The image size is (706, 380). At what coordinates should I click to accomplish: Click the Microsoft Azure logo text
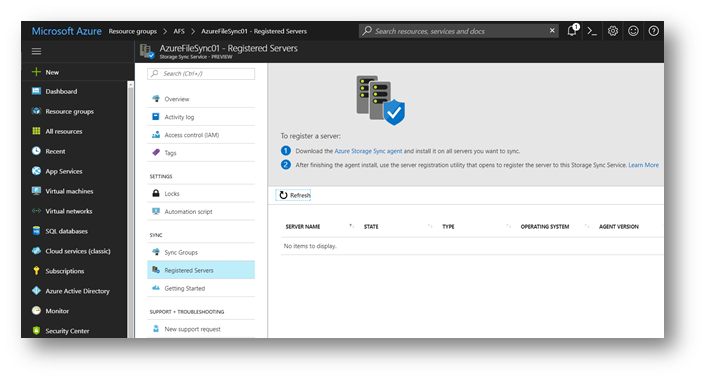pos(66,31)
